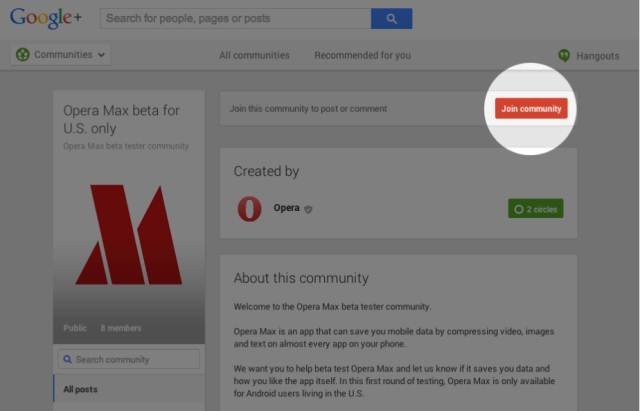The width and height of the screenshot is (640, 411).
Task: Open the All communities tab
Action: (254, 55)
